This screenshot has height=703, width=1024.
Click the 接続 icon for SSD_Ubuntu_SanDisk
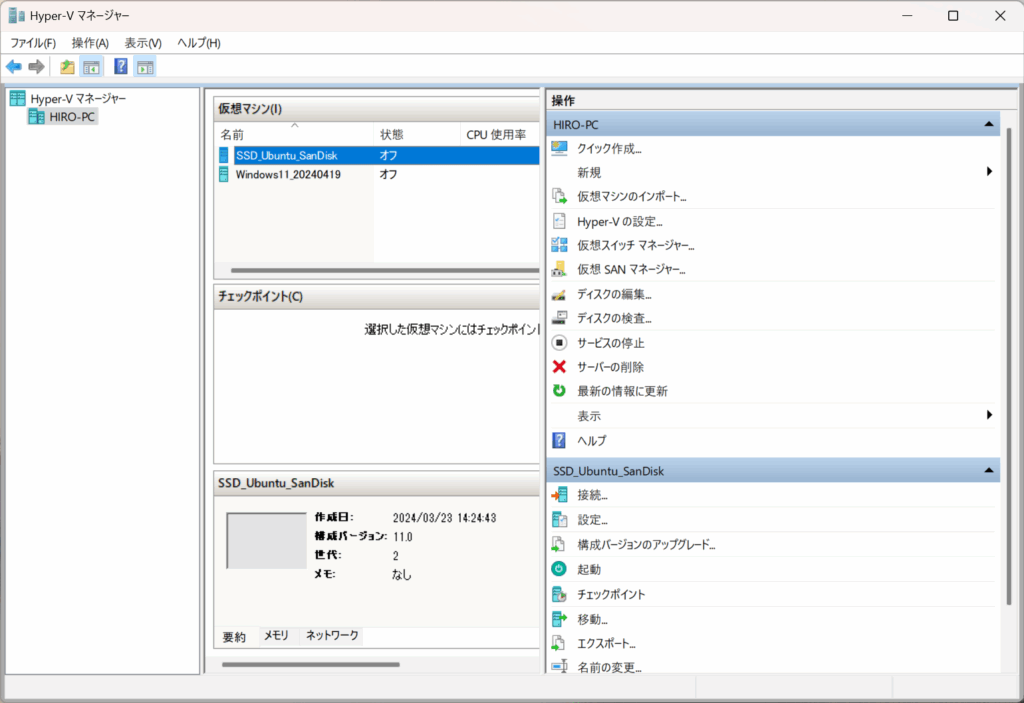point(560,495)
